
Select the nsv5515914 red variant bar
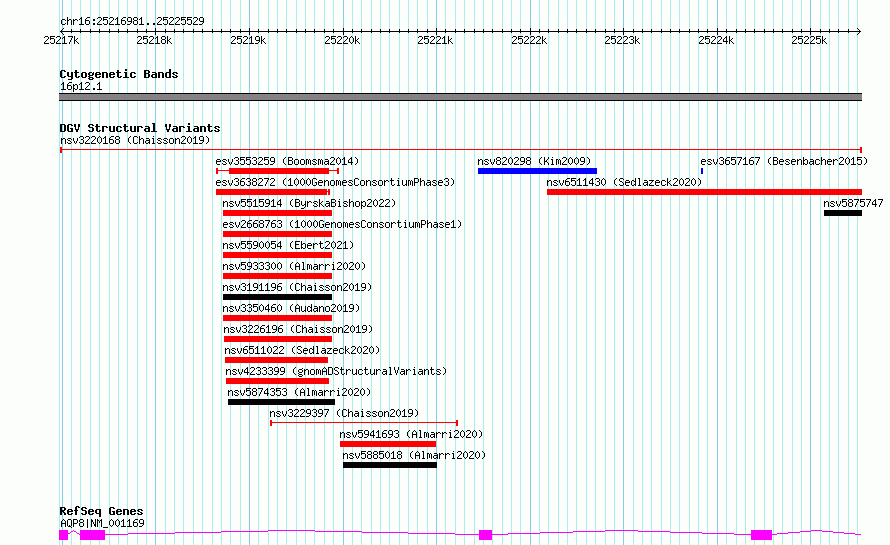click(x=277, y=213)
